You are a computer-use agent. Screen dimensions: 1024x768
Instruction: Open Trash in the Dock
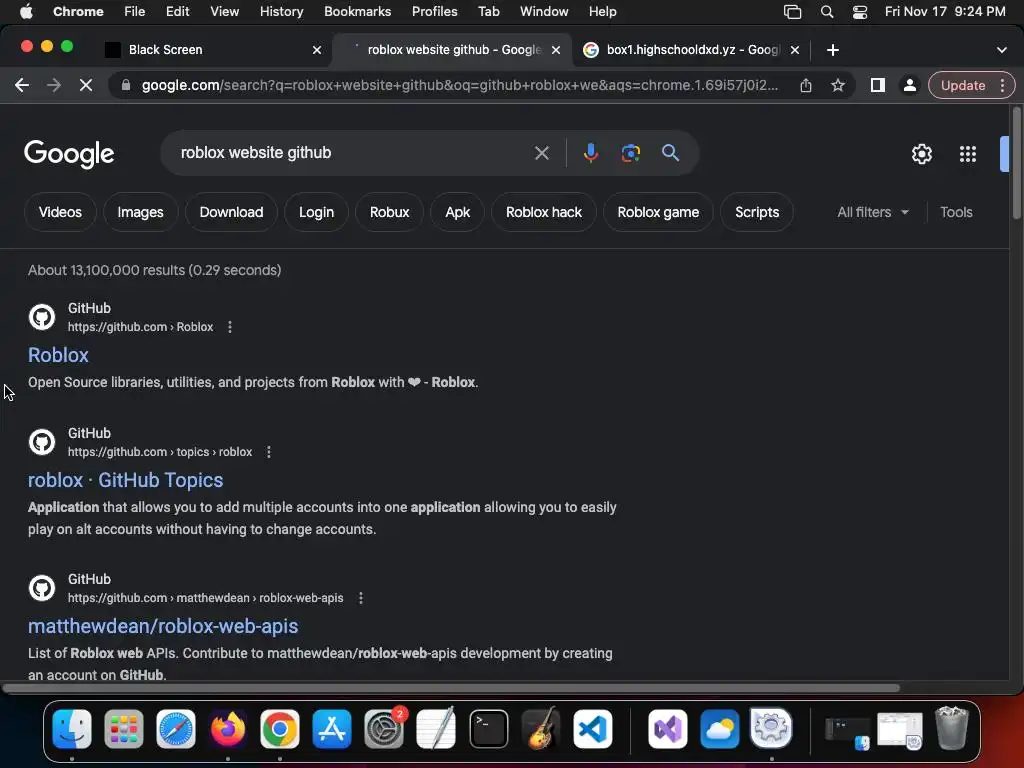pyautogui.click(x=952, y=729)
